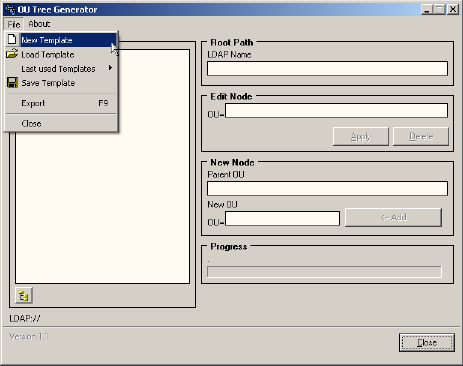This screenshot has width=463, height=366.
Task: Click the Progress bar
Action: pyautogui.click(x=324, y=272)
